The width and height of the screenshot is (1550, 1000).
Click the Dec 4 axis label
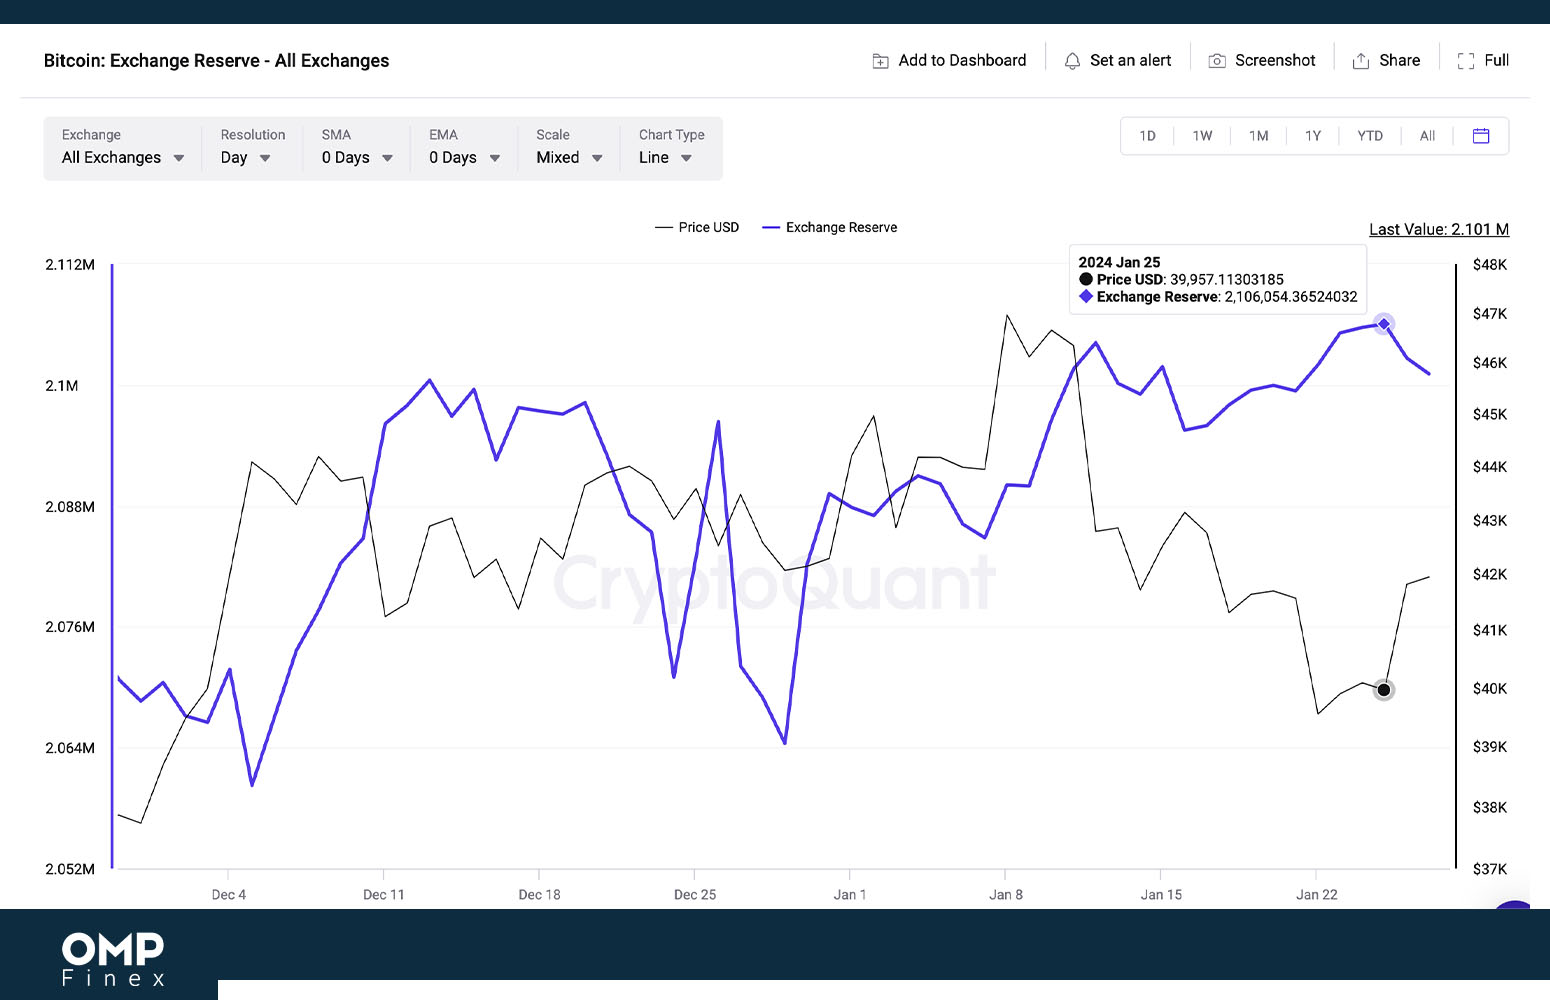tap(228, 895)
